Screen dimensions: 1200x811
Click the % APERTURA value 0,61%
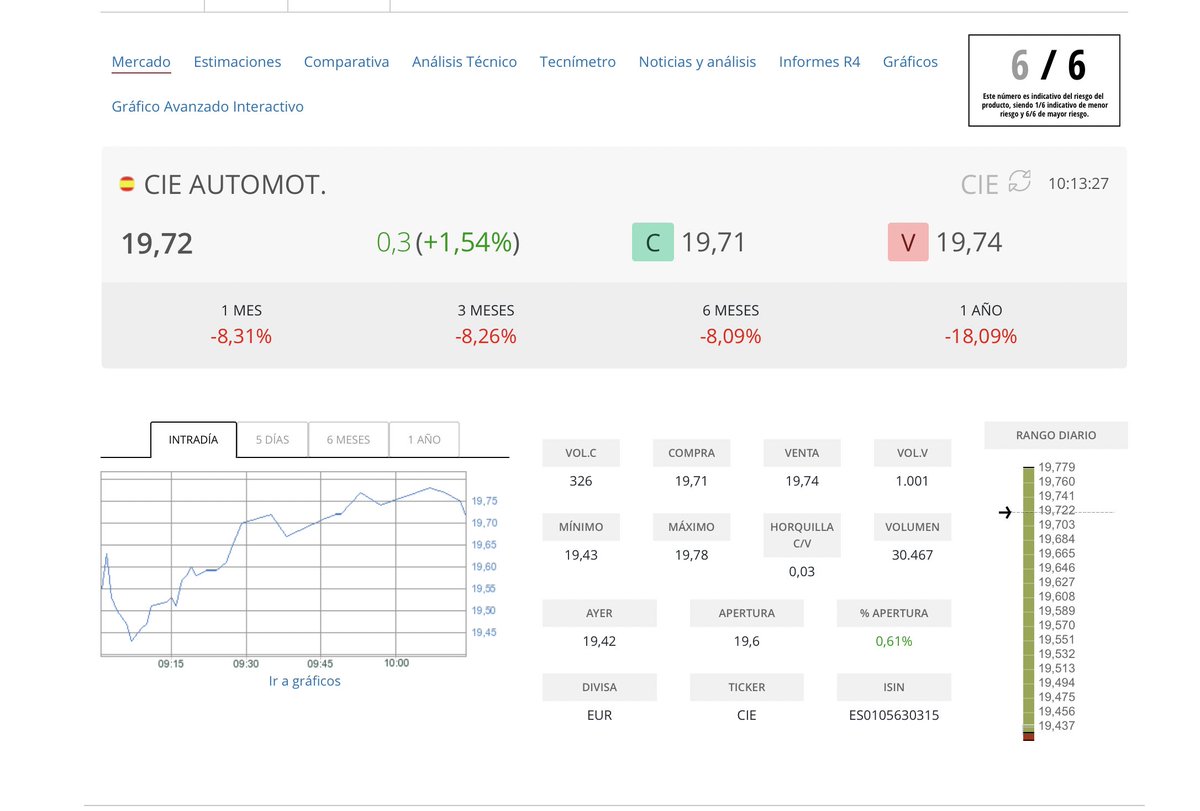(x=894, y=641)
